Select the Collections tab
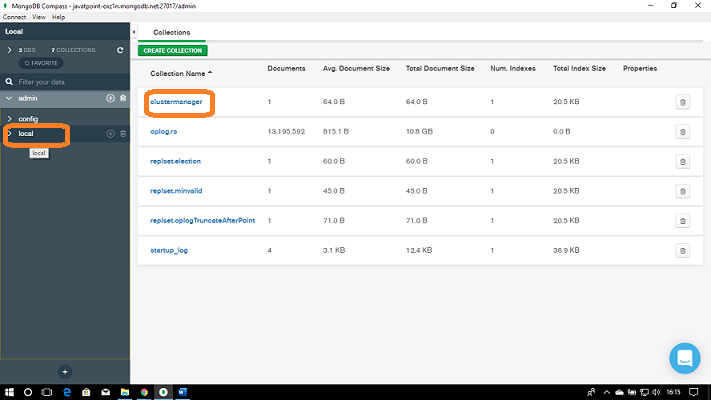Screen dimensions: 711x400 [171, 32]
